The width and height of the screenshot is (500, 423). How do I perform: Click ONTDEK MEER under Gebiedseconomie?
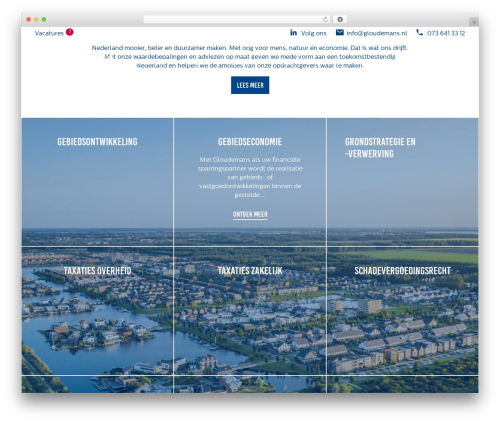pos(250,214)
